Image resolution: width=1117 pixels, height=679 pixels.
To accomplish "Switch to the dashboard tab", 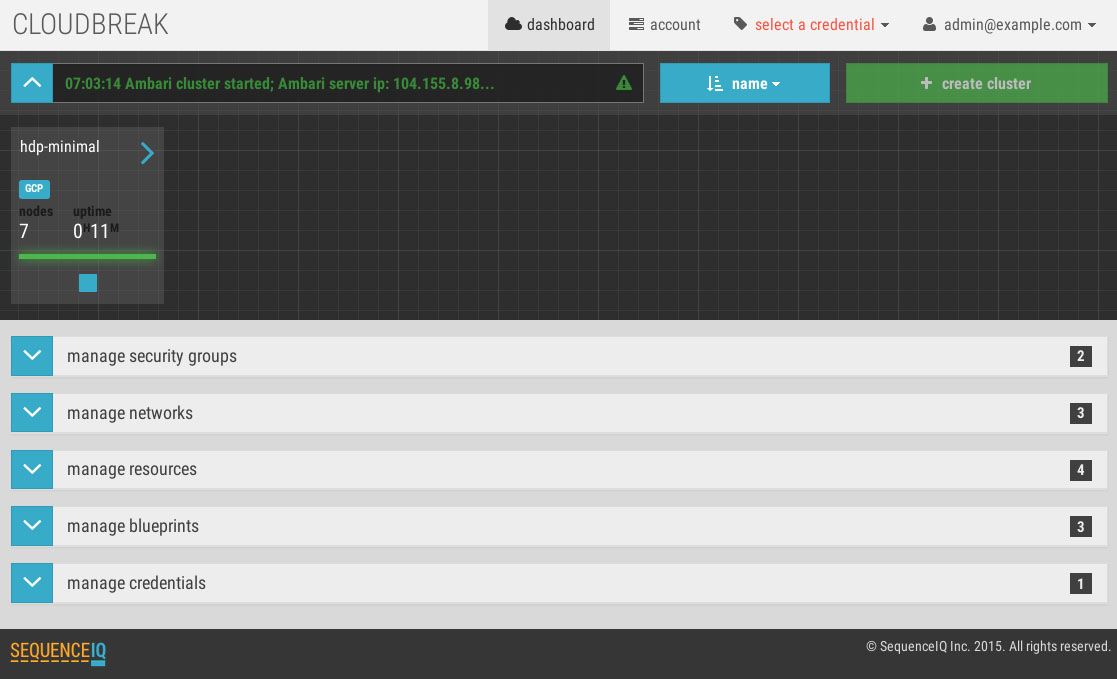I will 549,25.
